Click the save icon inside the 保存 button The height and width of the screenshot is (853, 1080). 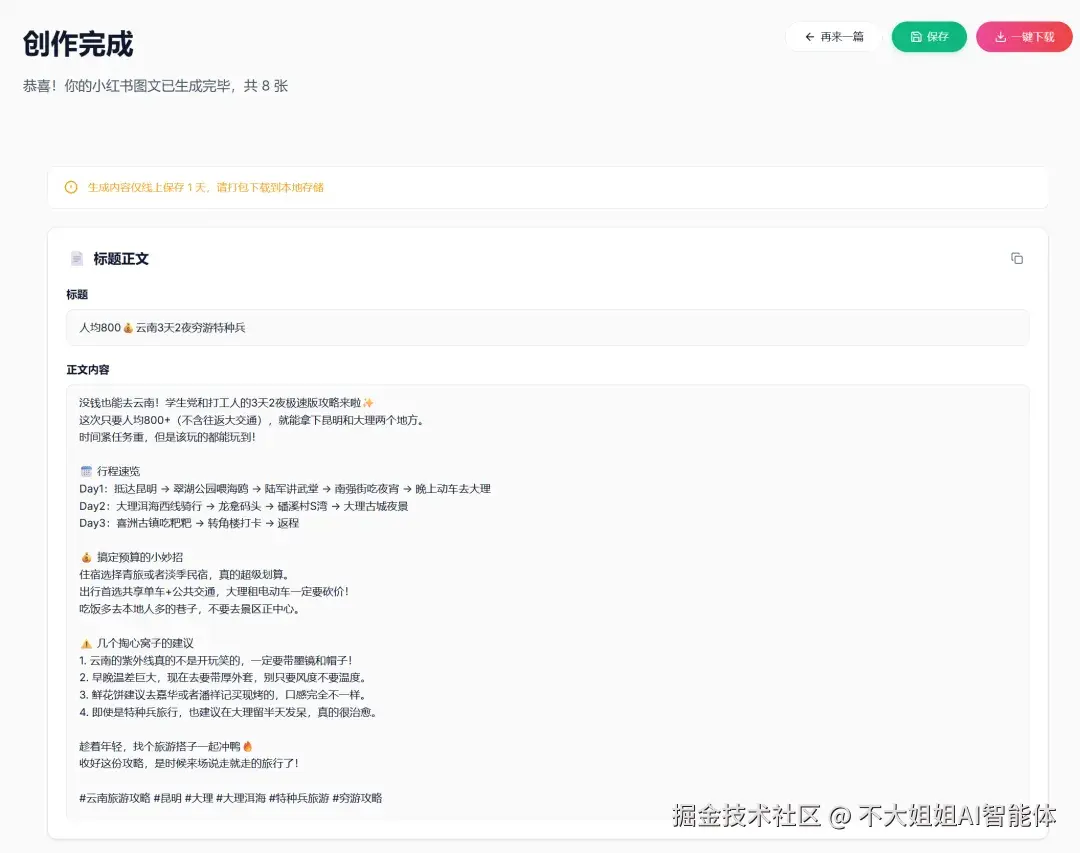(x=915, y=37)
